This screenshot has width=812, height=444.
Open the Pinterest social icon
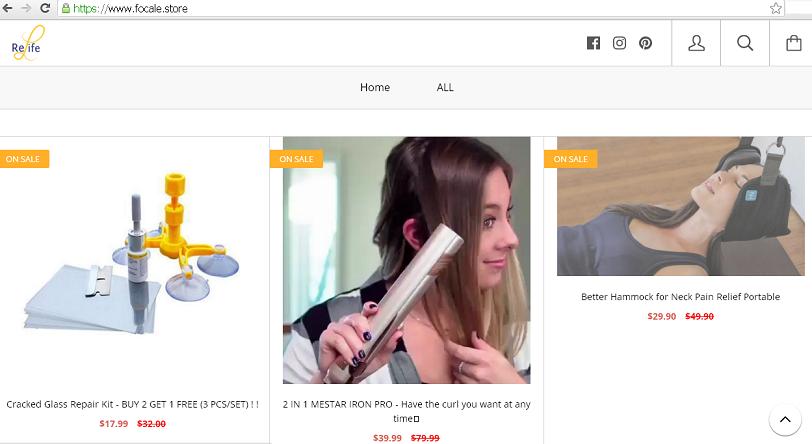click(646, 43)
